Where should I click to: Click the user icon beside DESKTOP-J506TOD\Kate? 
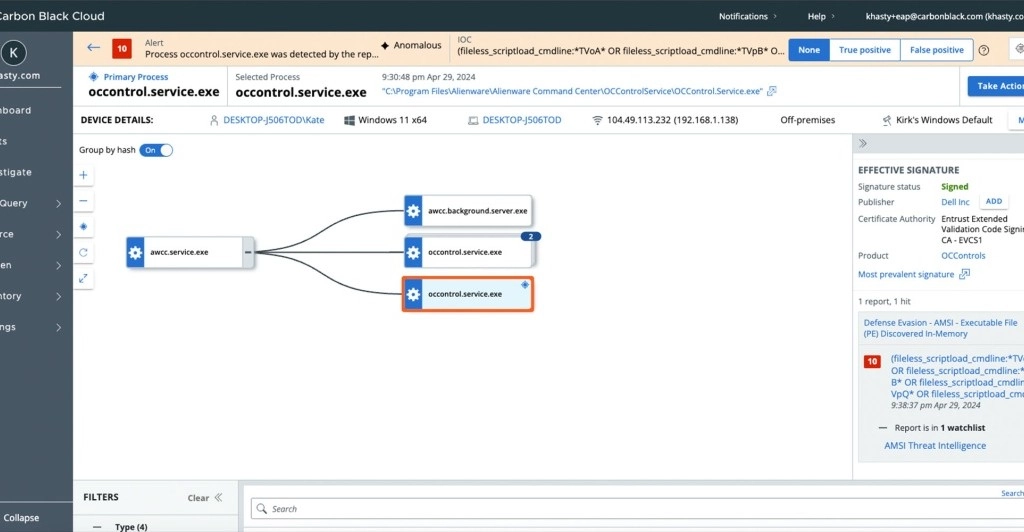[x=214, y=120]
